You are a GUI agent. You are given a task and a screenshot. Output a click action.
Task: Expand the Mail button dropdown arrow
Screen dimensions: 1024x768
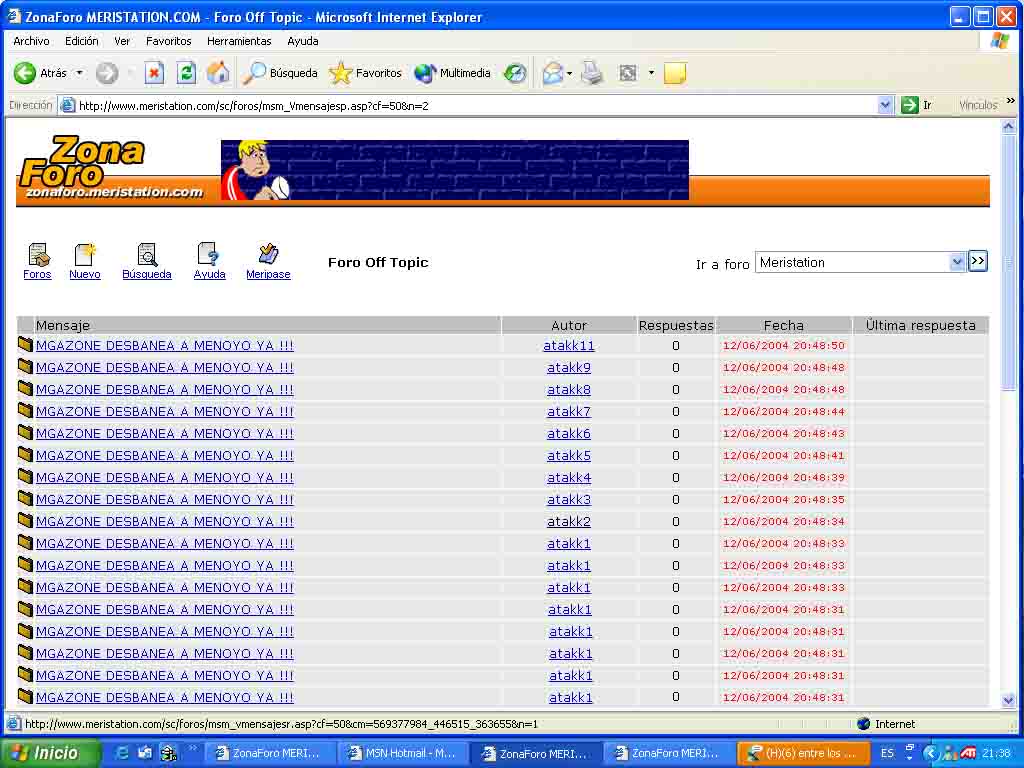(569, 73)
